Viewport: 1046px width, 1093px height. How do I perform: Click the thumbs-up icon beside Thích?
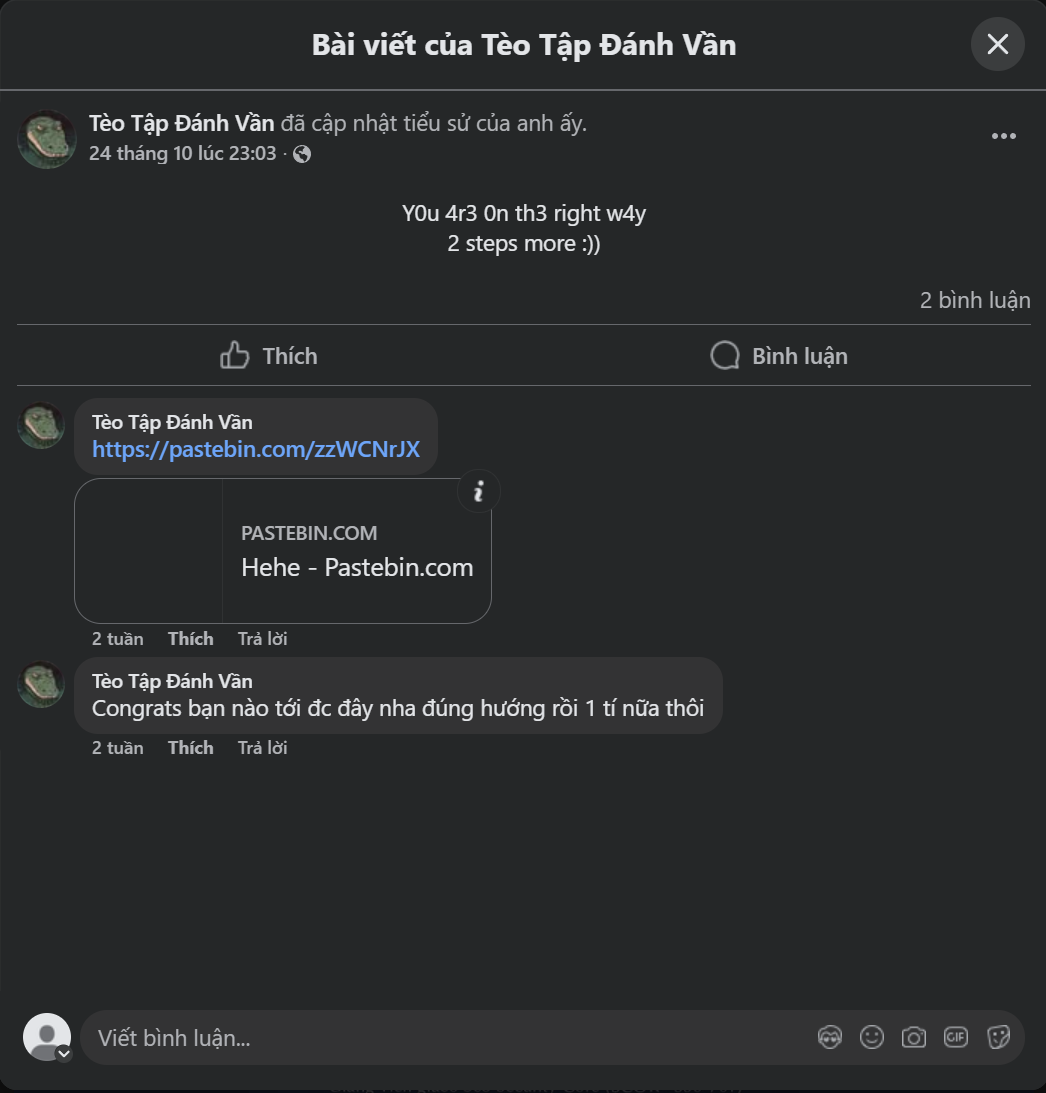coord(233,355)
